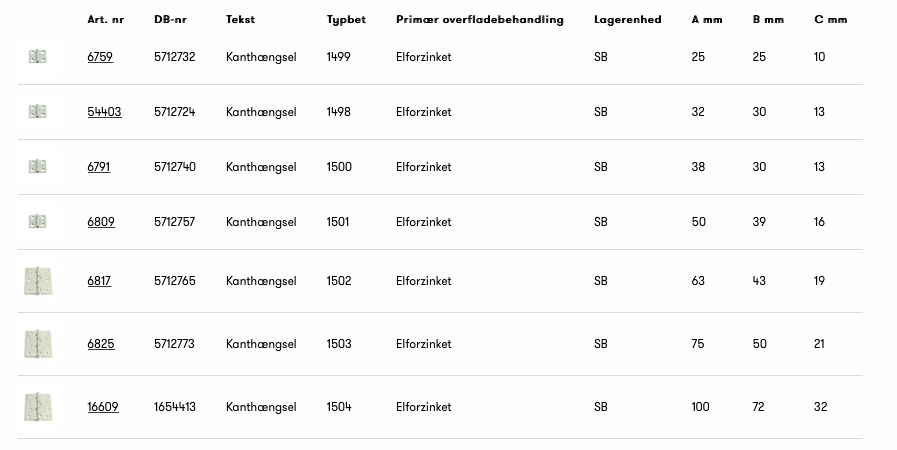Click the A mm column header
This screenshot has height=450, width=897.
706,20
